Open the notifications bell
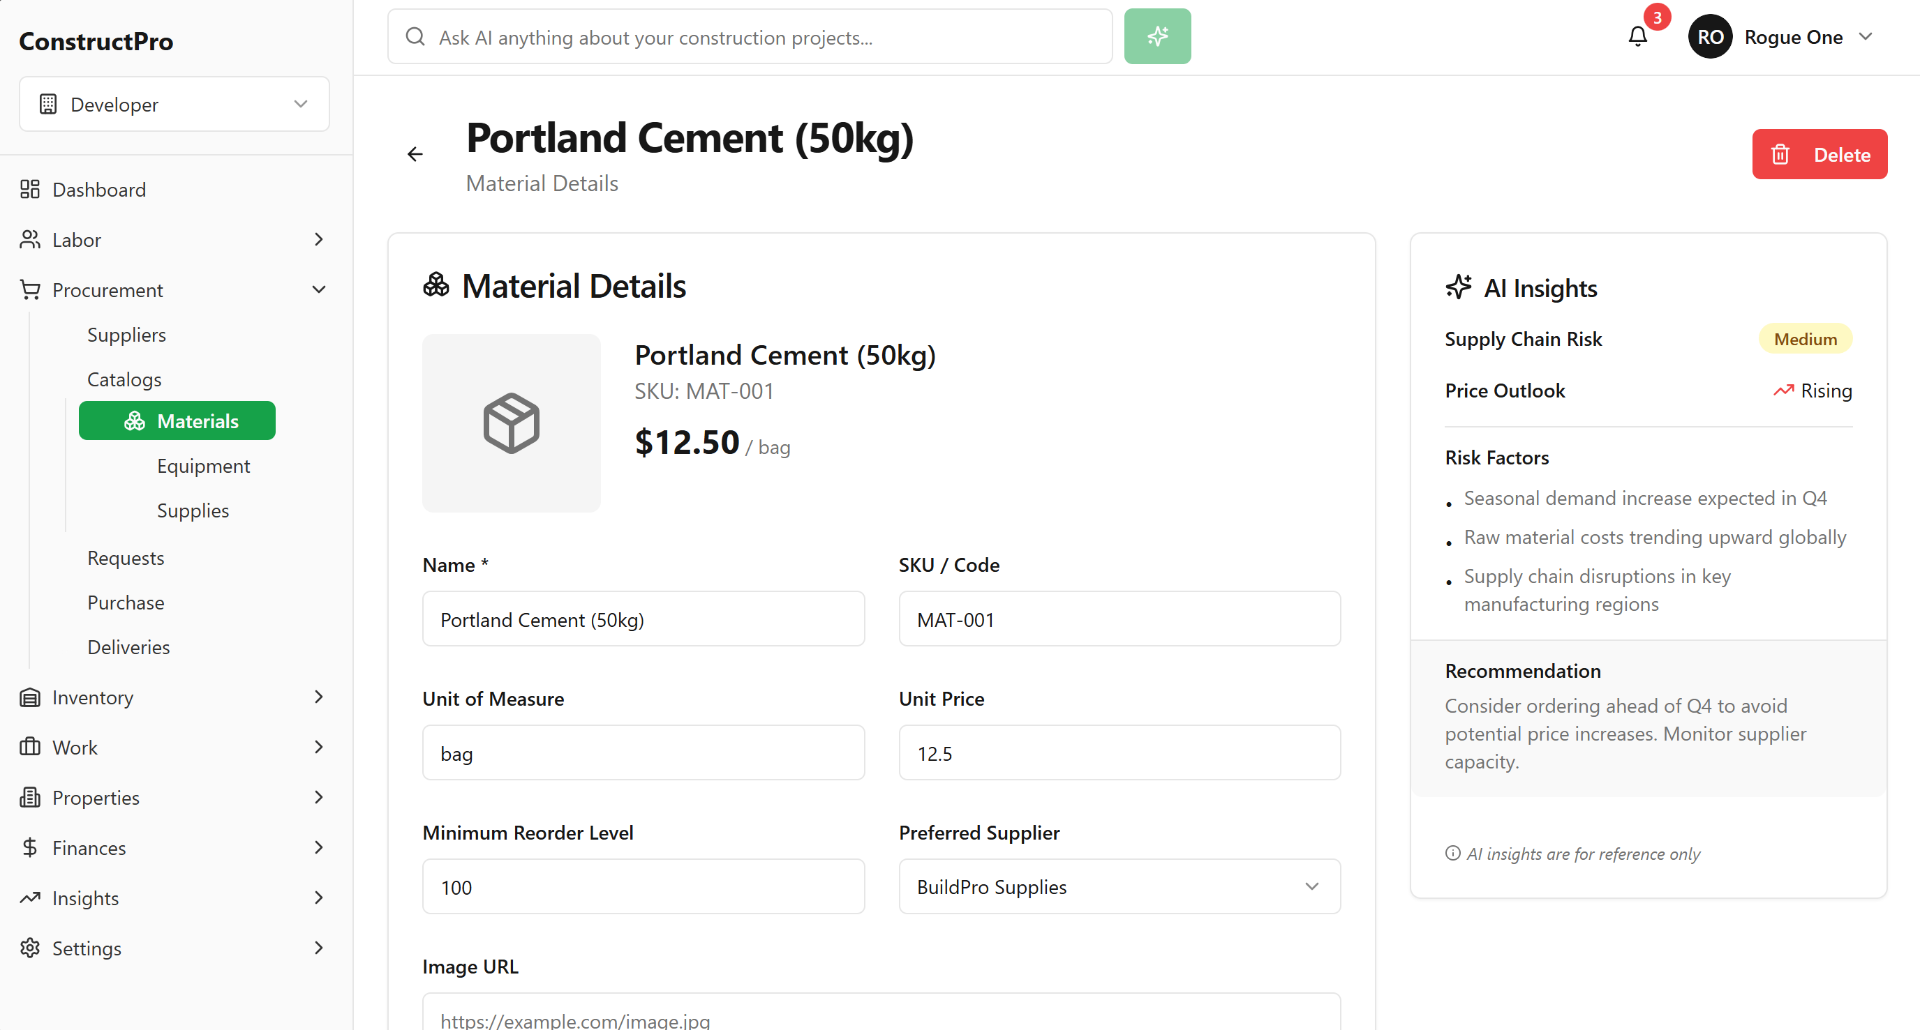 pyautogui.click(x=1638, y=37)
